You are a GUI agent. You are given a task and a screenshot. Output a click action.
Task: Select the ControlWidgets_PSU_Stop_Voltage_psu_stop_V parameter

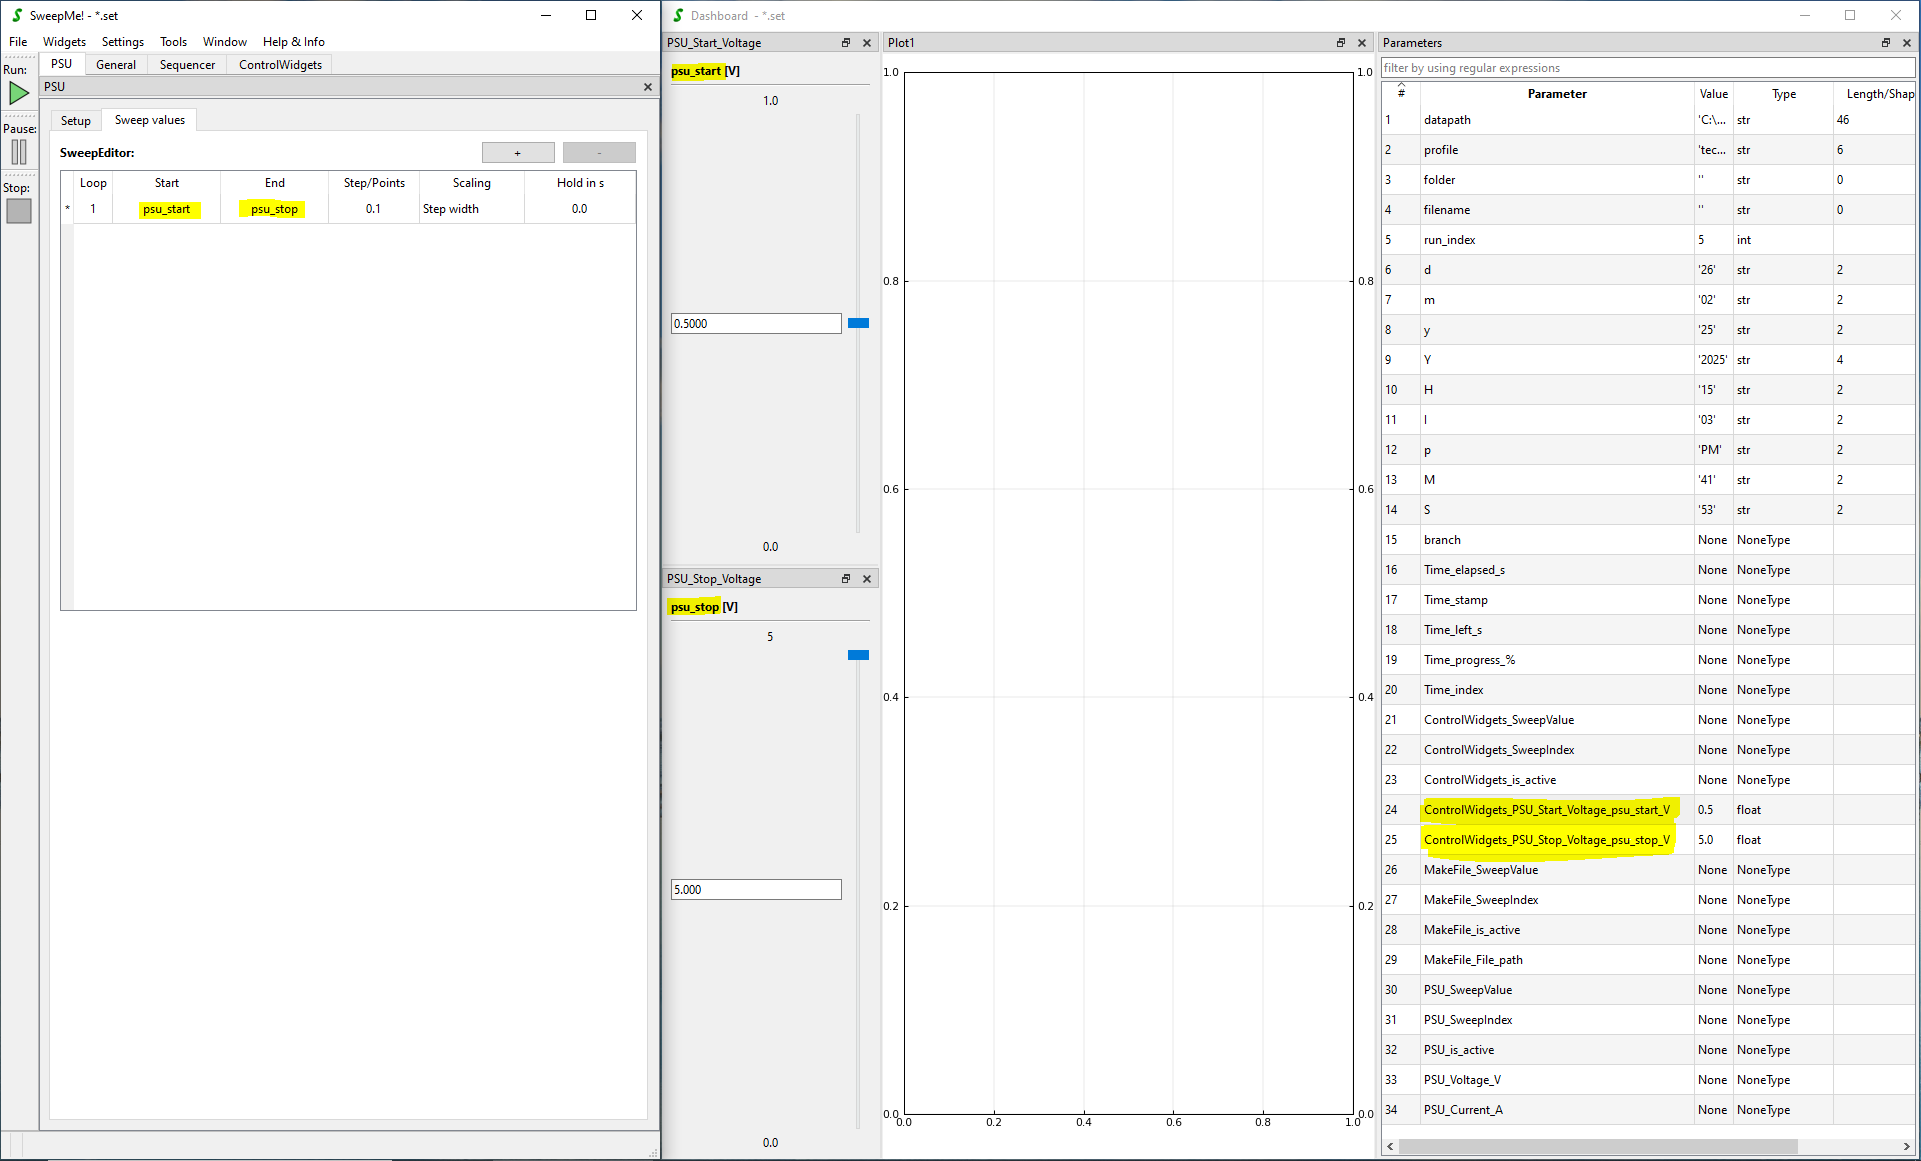pyautogui.click(x=1648, y=840)
